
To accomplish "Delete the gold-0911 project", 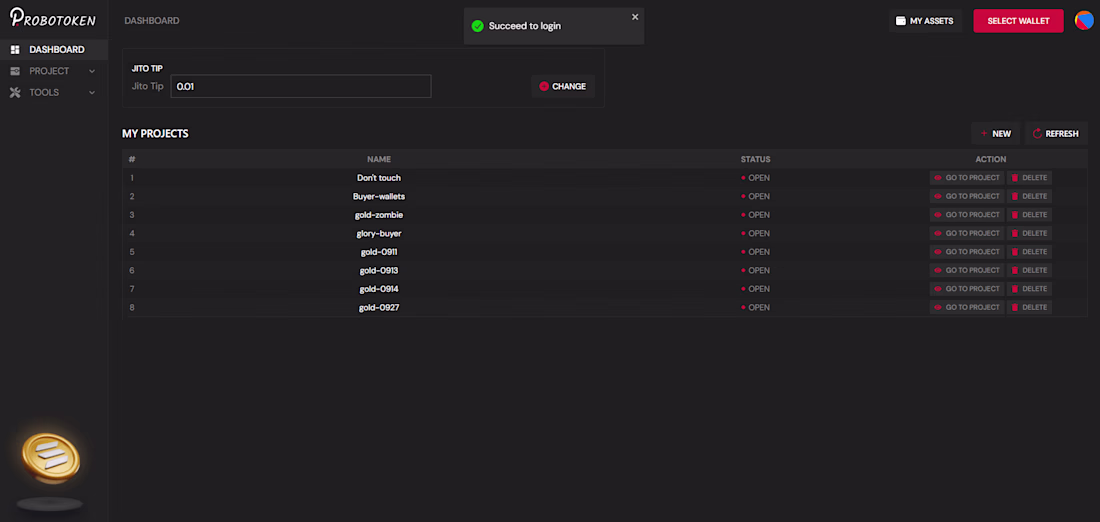I will pyautogui.click(x=1029, y=252).
